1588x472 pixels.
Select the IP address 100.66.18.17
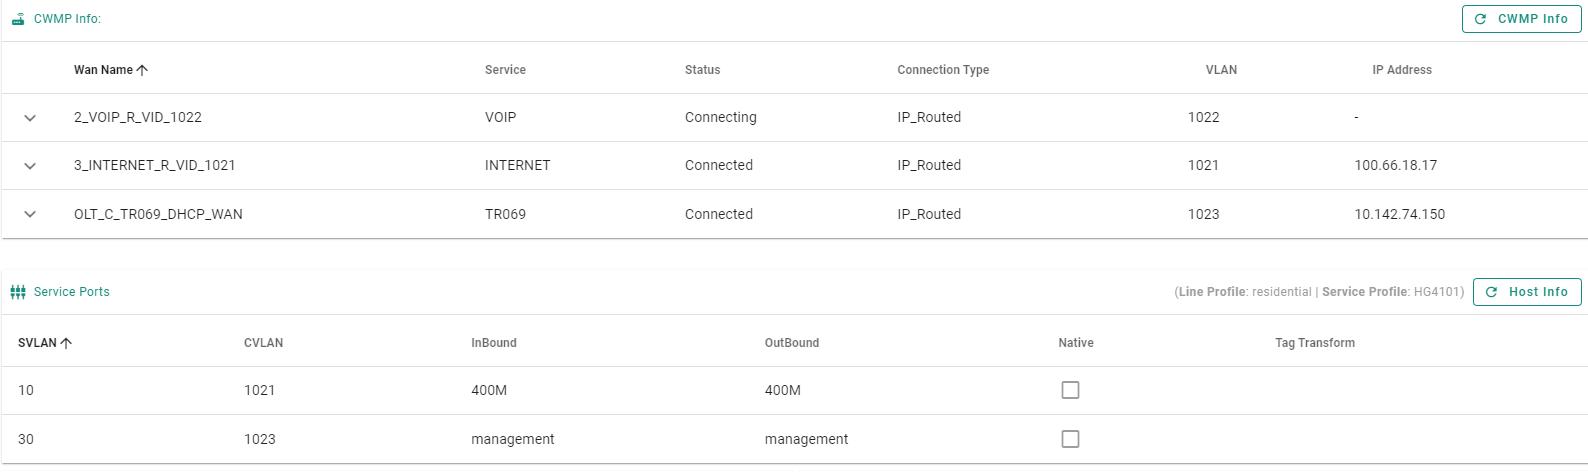click(x=1395, y=166)
